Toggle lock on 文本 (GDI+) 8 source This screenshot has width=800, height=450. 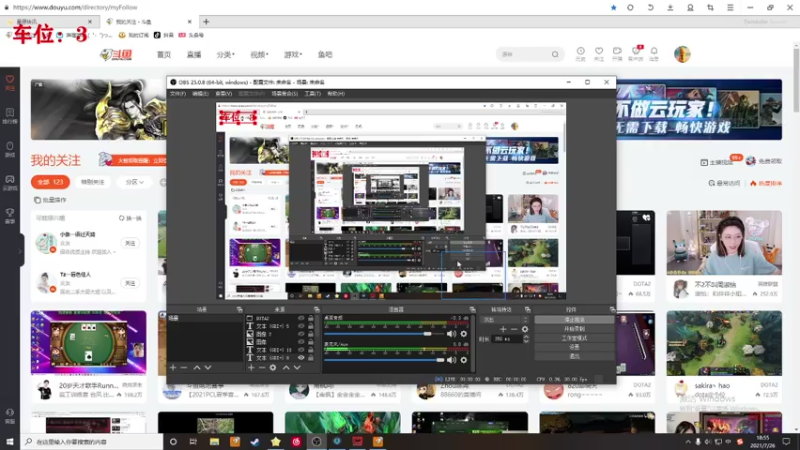(x=311, y=358)
